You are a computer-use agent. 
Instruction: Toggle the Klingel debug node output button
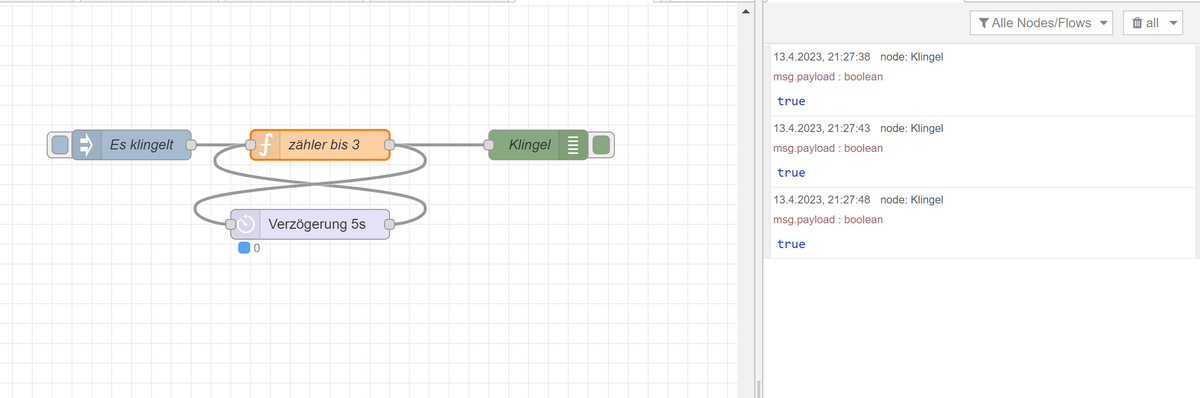(602, 145)
